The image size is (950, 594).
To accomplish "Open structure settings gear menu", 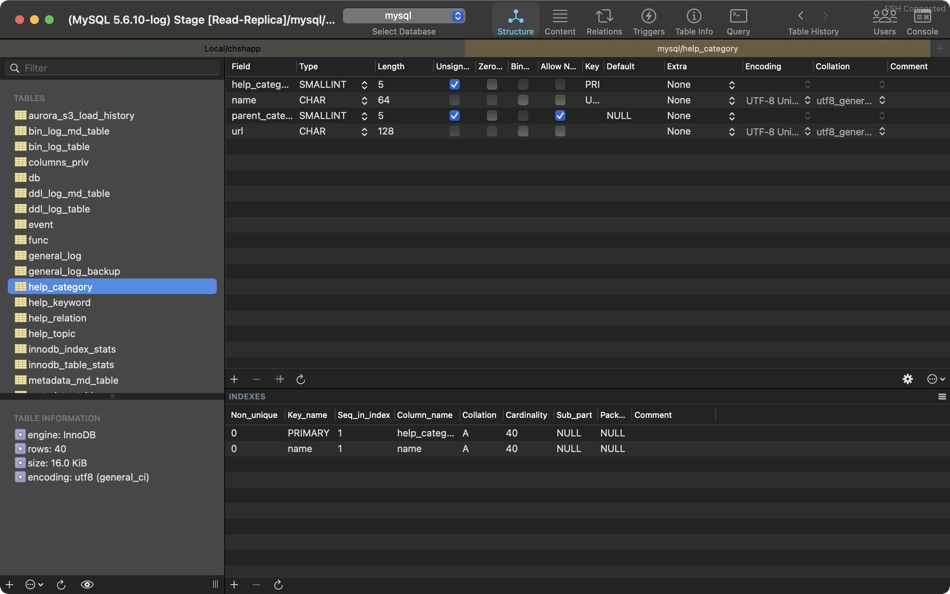I will click(x=908, y=379).
